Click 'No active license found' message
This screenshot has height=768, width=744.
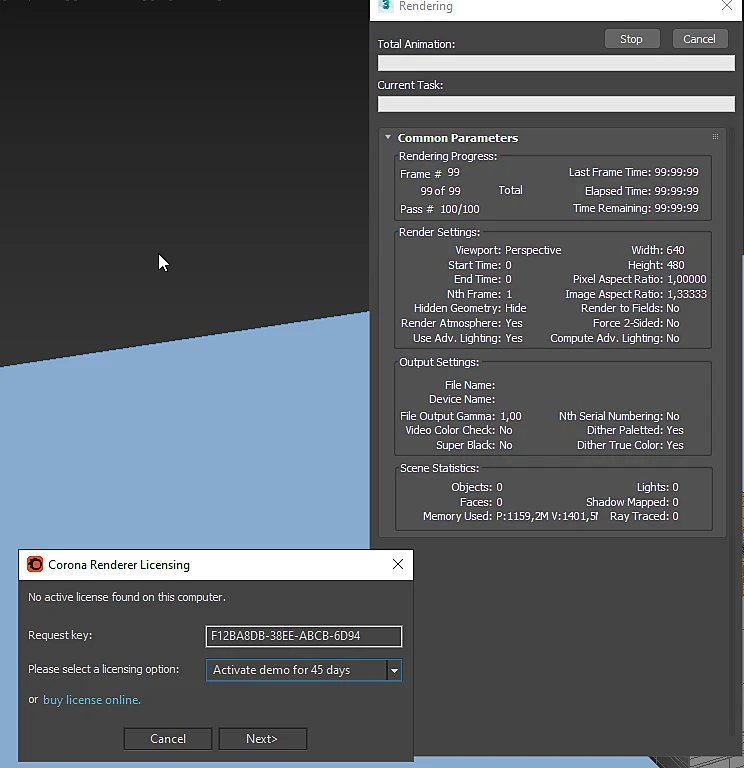[127, 597]
